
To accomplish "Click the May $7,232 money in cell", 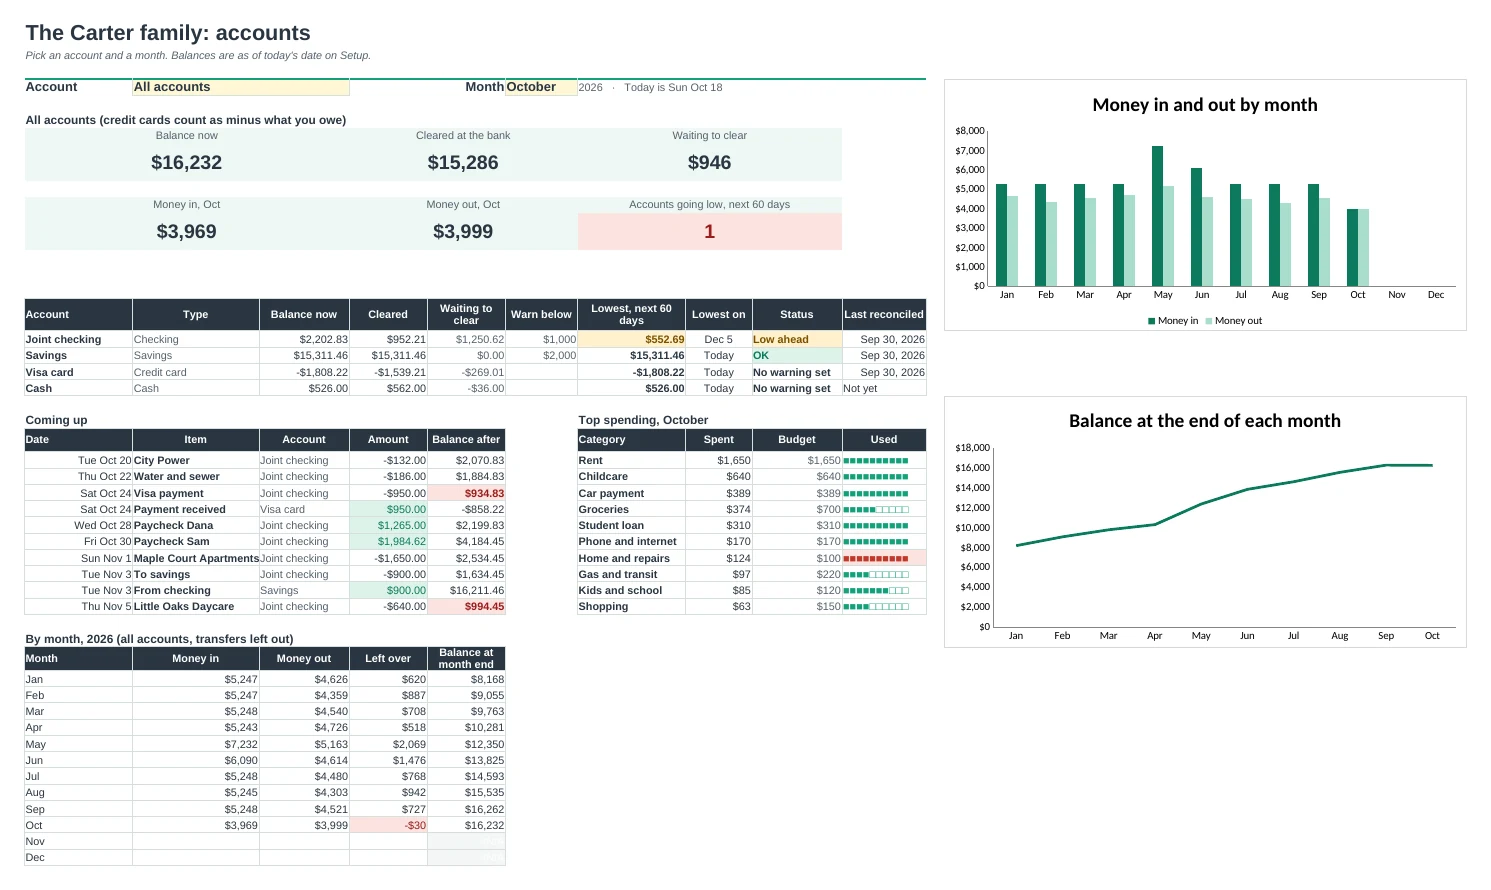I will tap(196, 744).
